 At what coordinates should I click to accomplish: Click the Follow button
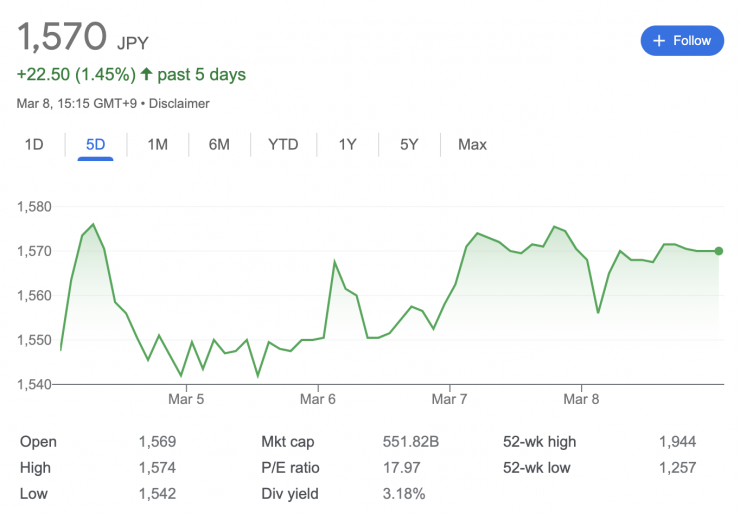pyautogui.click(x=681, y=41)
